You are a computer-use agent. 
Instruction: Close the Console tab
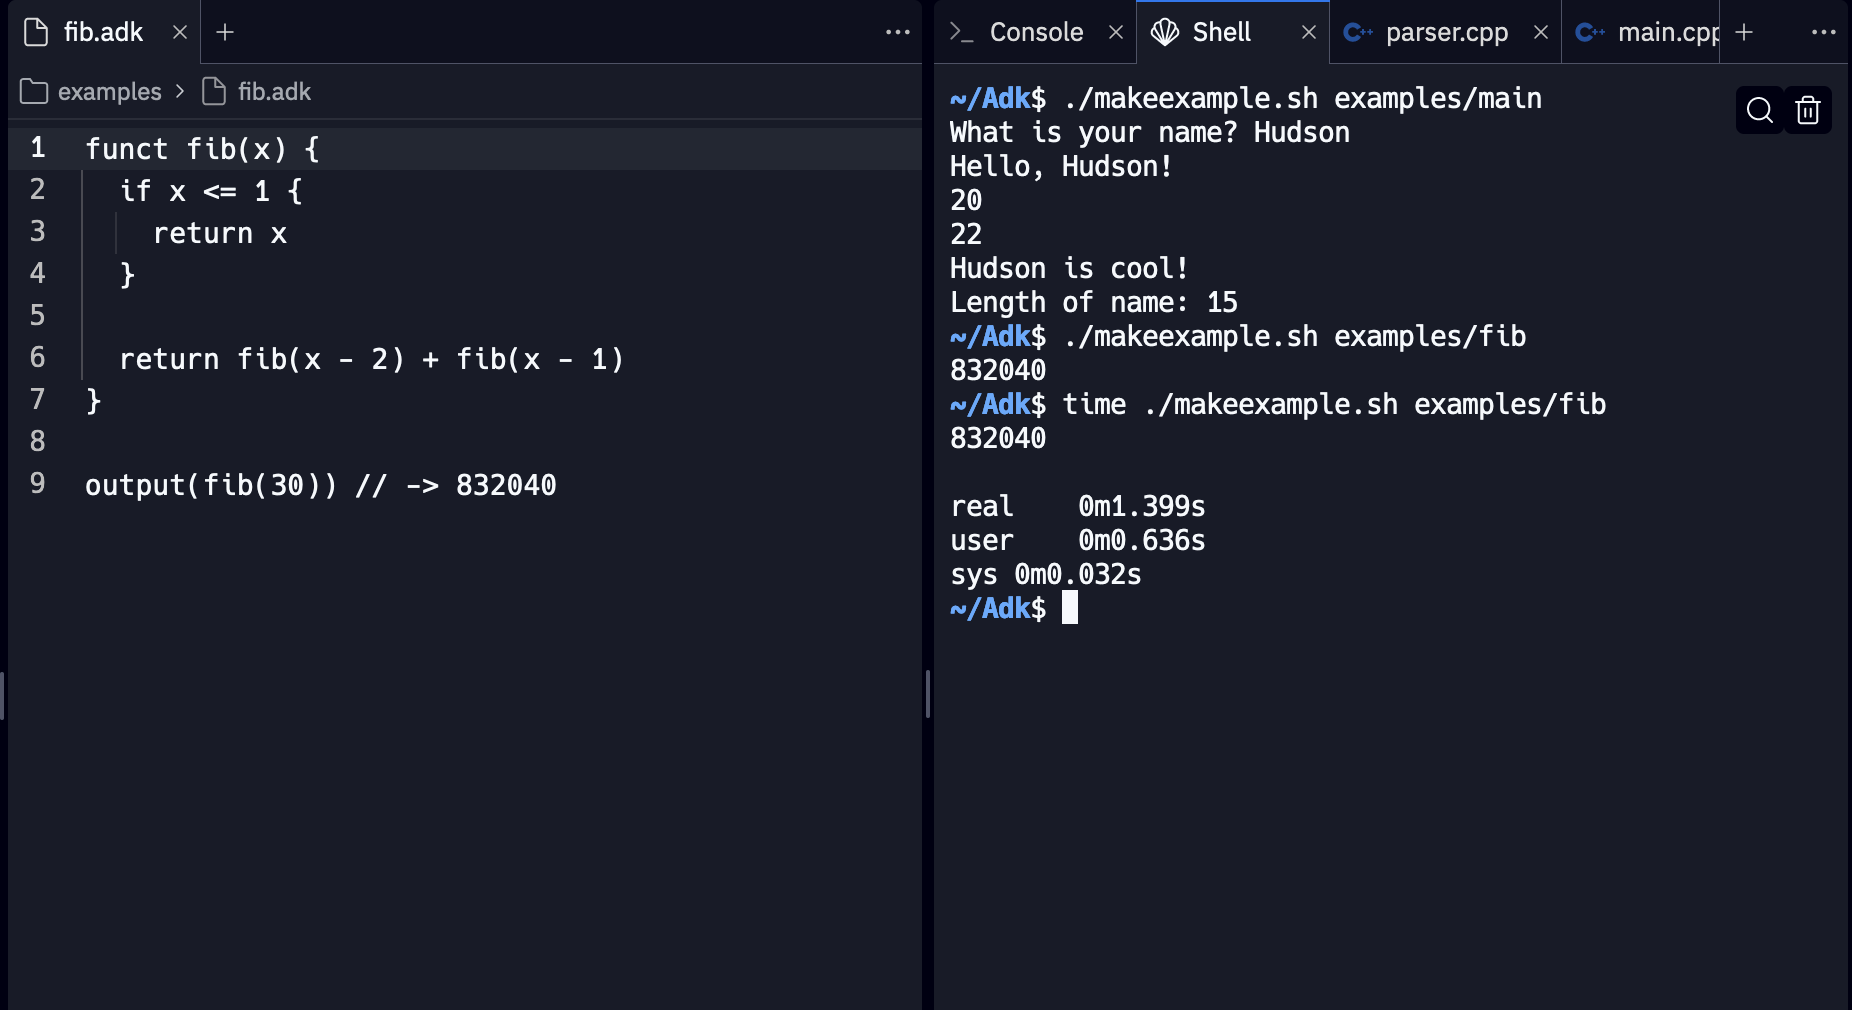1116,32
